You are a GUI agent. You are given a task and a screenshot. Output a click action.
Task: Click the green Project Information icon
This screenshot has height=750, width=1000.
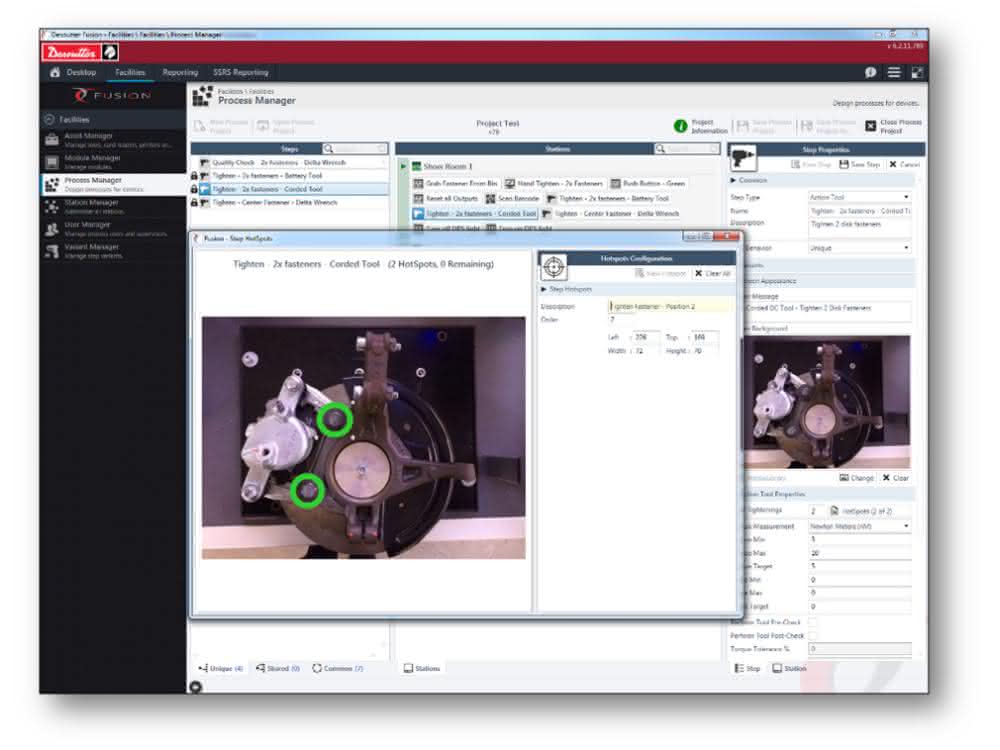pos(680,126)
